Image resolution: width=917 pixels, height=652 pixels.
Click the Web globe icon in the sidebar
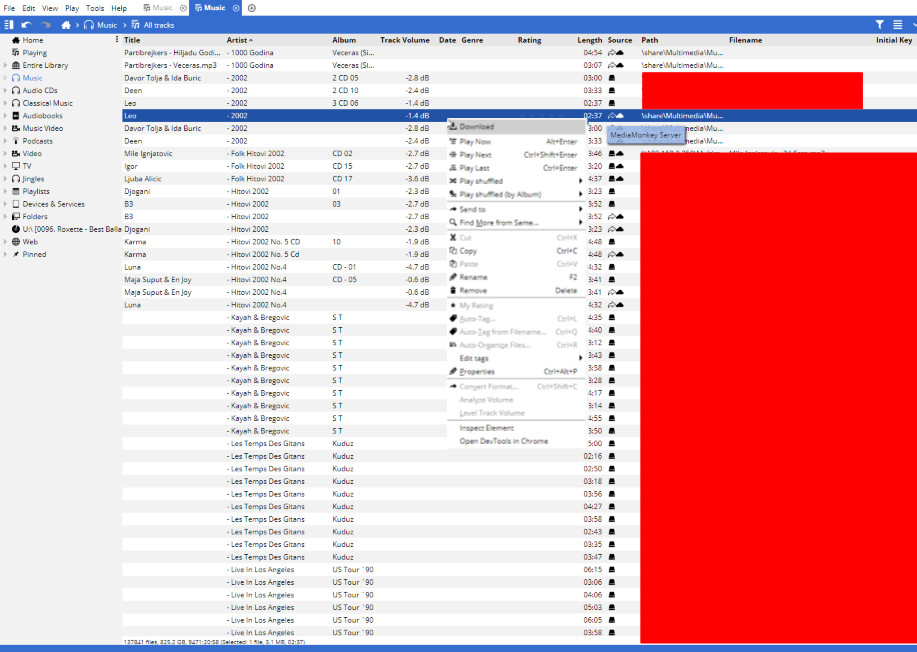(15, 242)
